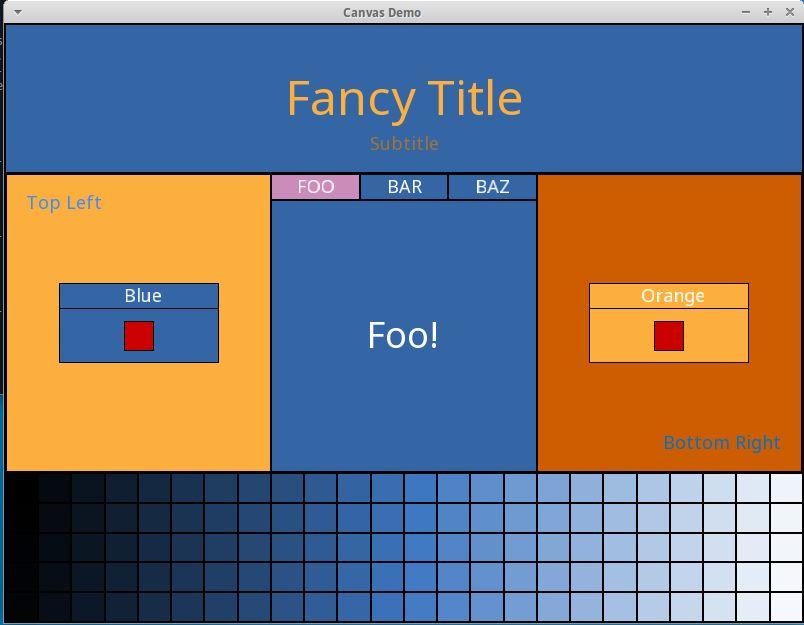
Task: Pick the black swatch in top-left grid corner
Action: (22, 488)
